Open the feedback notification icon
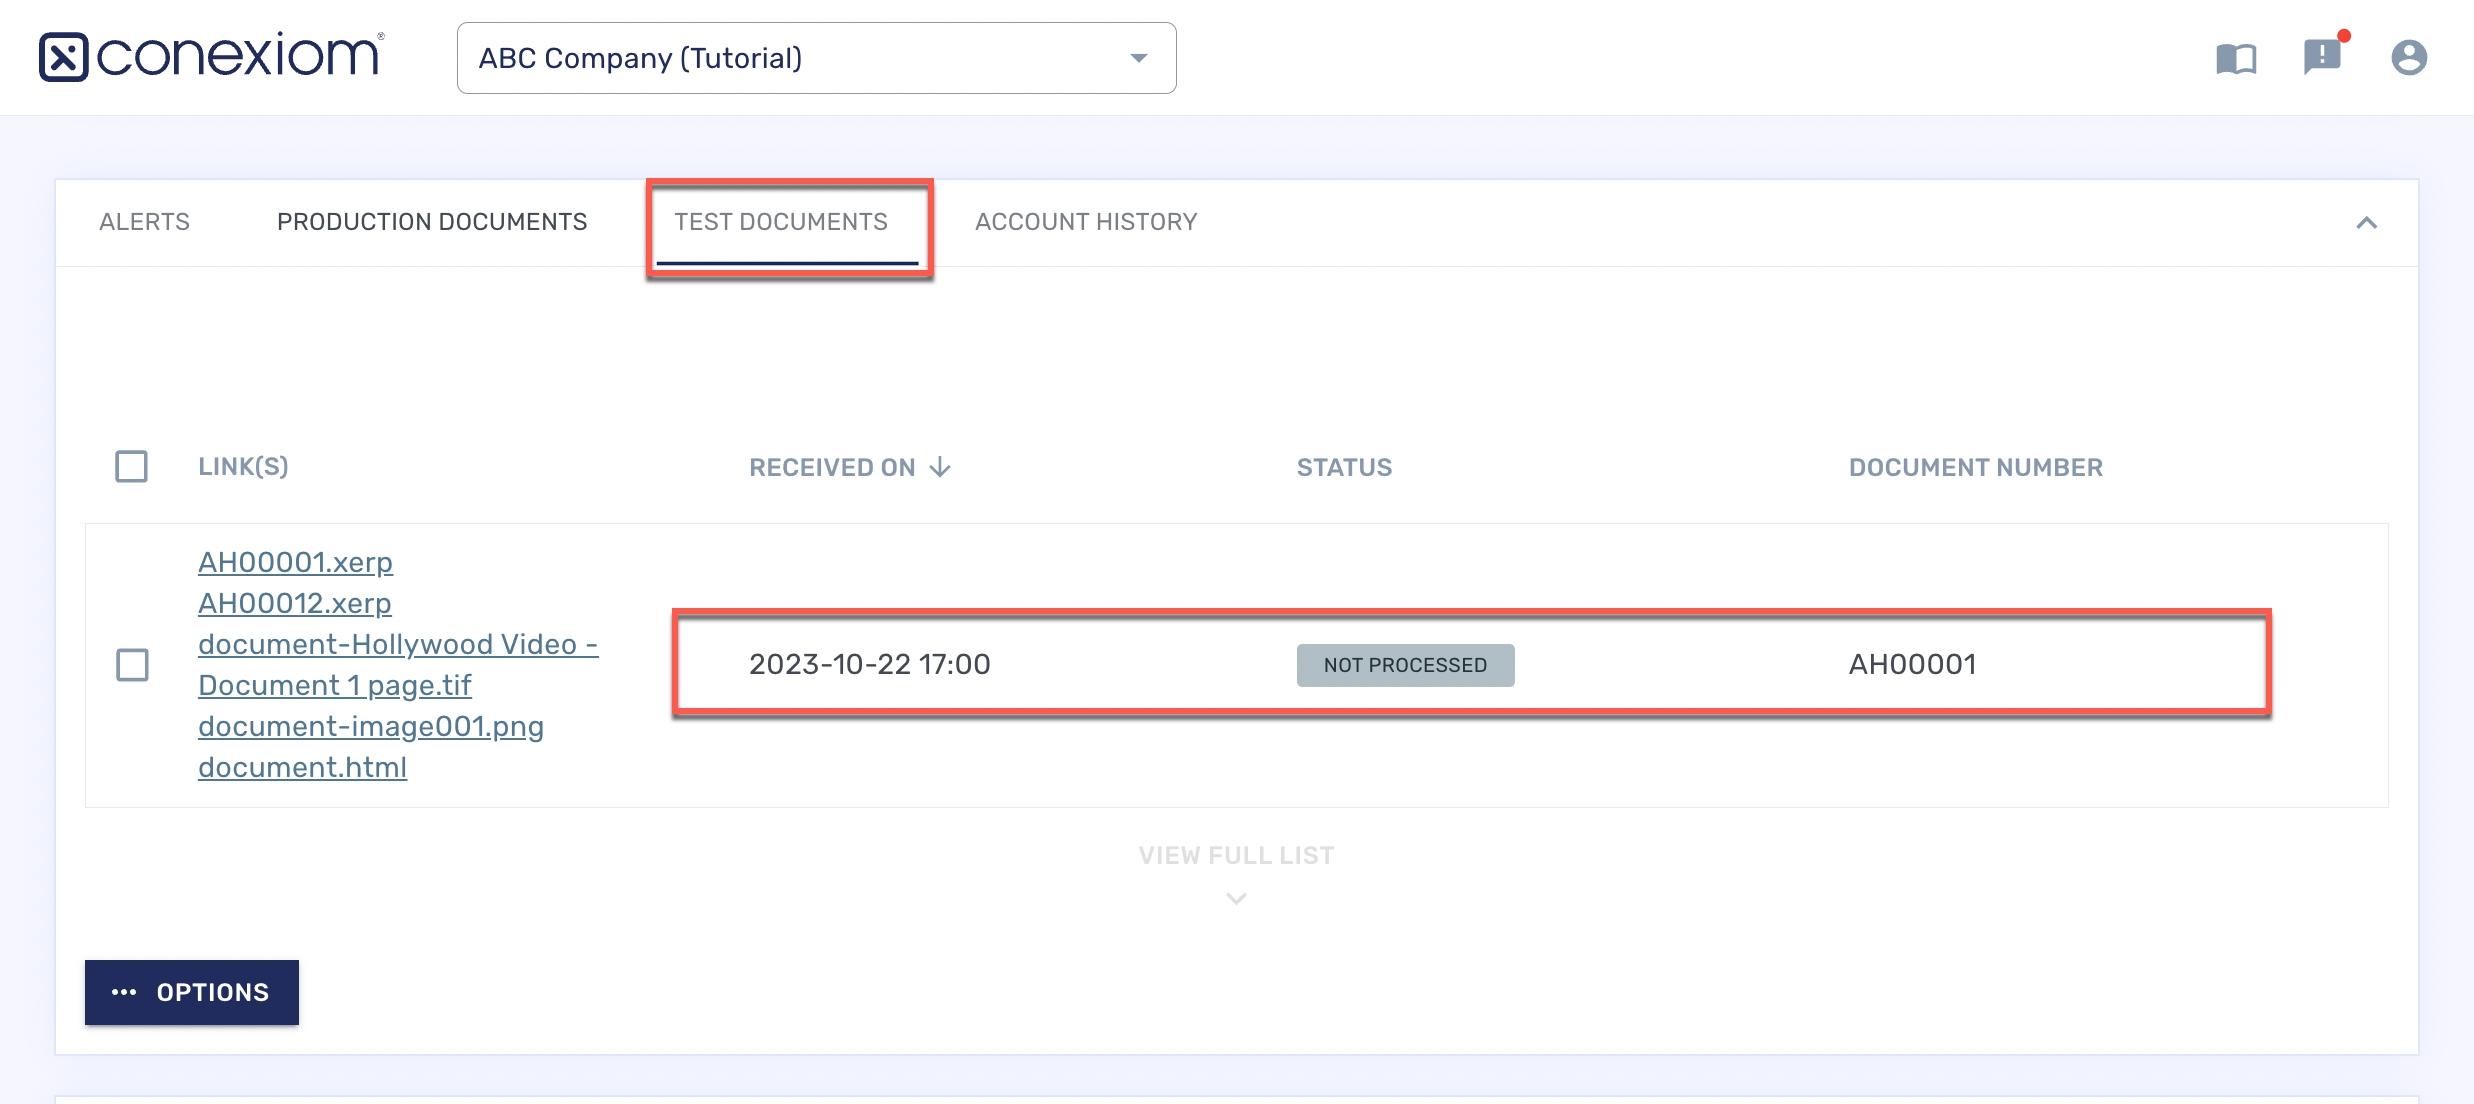This screenshot has height=1104, width=2474. pos(2322,56)
